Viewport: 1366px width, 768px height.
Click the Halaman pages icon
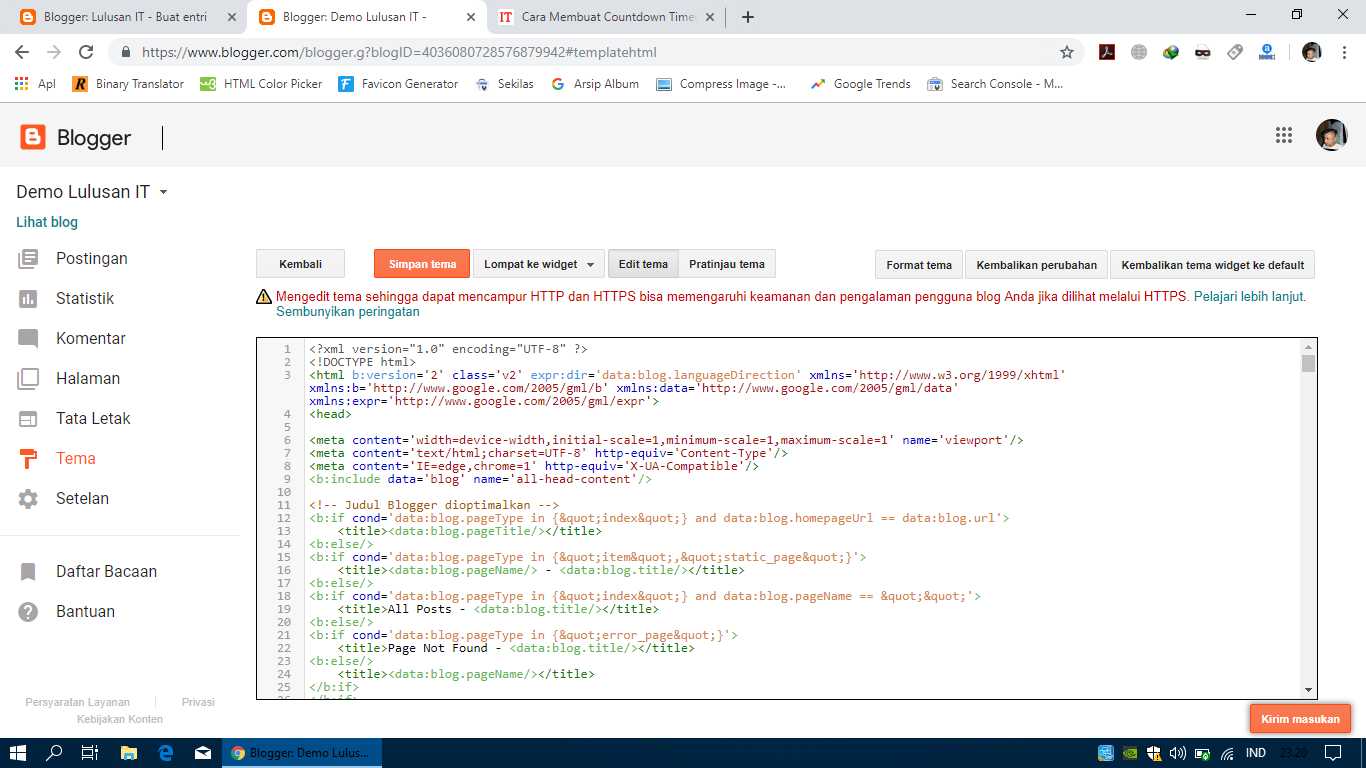[x=28, y=379]
